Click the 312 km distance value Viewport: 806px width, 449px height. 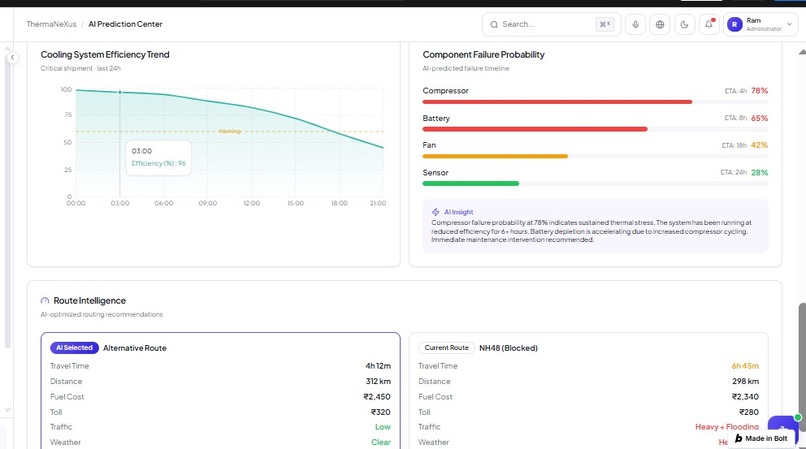(378, 382)
